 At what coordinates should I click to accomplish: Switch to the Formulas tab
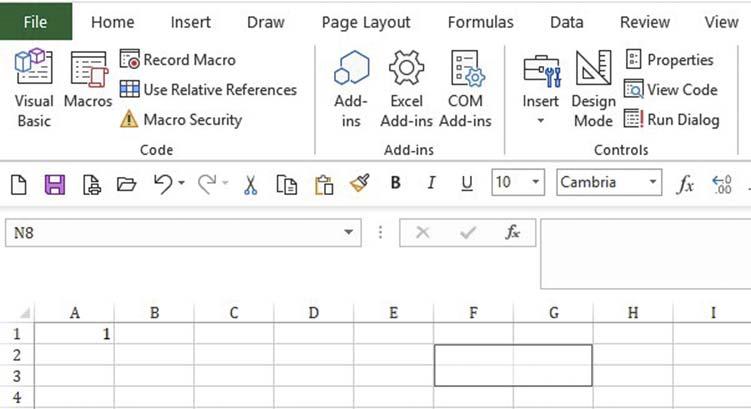click(480, 22)
